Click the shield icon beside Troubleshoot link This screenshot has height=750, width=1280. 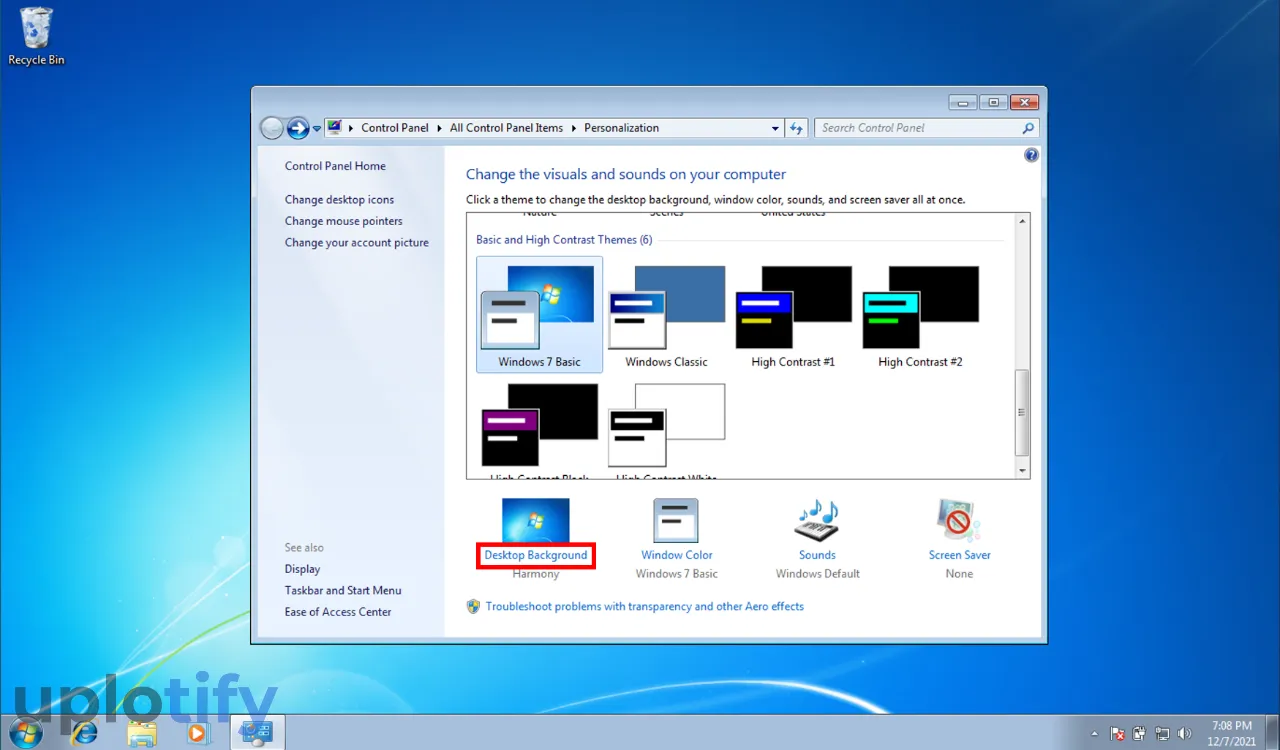pyautogui.click(x=474, y=606)
